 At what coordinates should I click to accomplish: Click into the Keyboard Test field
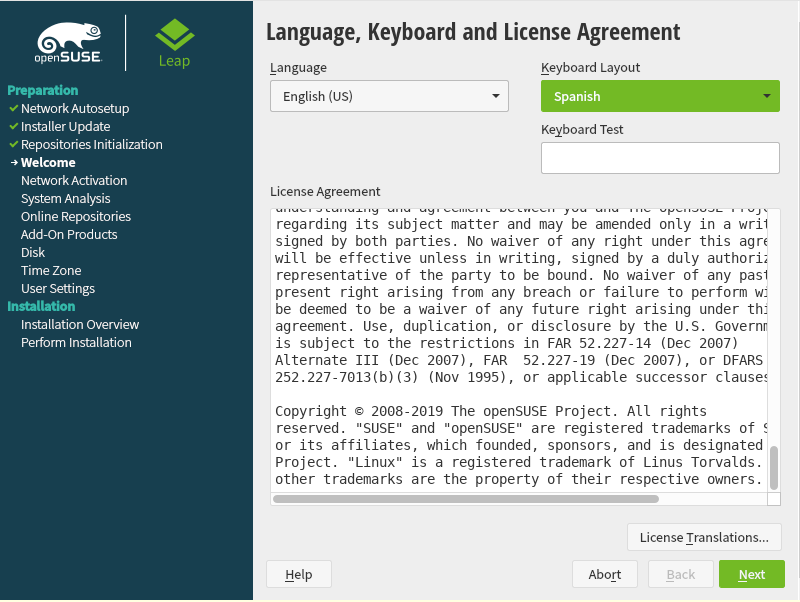click(660, 158)
